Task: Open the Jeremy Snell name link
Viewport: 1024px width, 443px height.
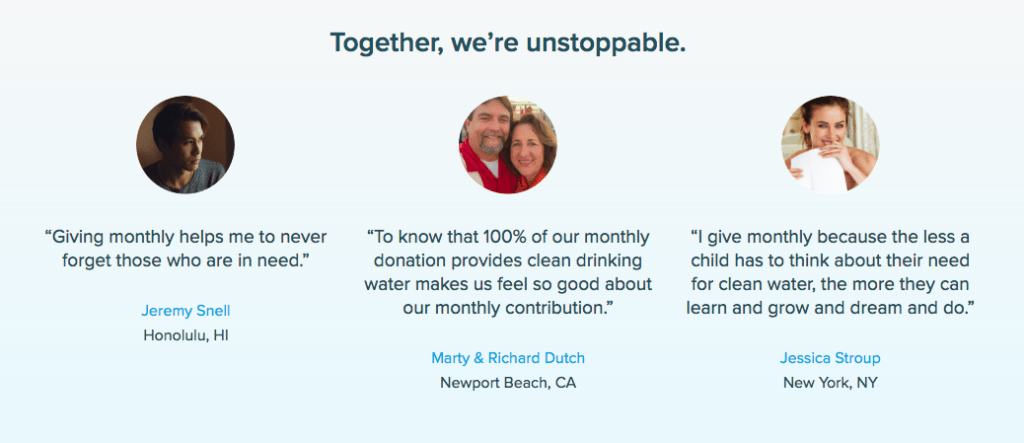Action: click(x=186, y=310)
